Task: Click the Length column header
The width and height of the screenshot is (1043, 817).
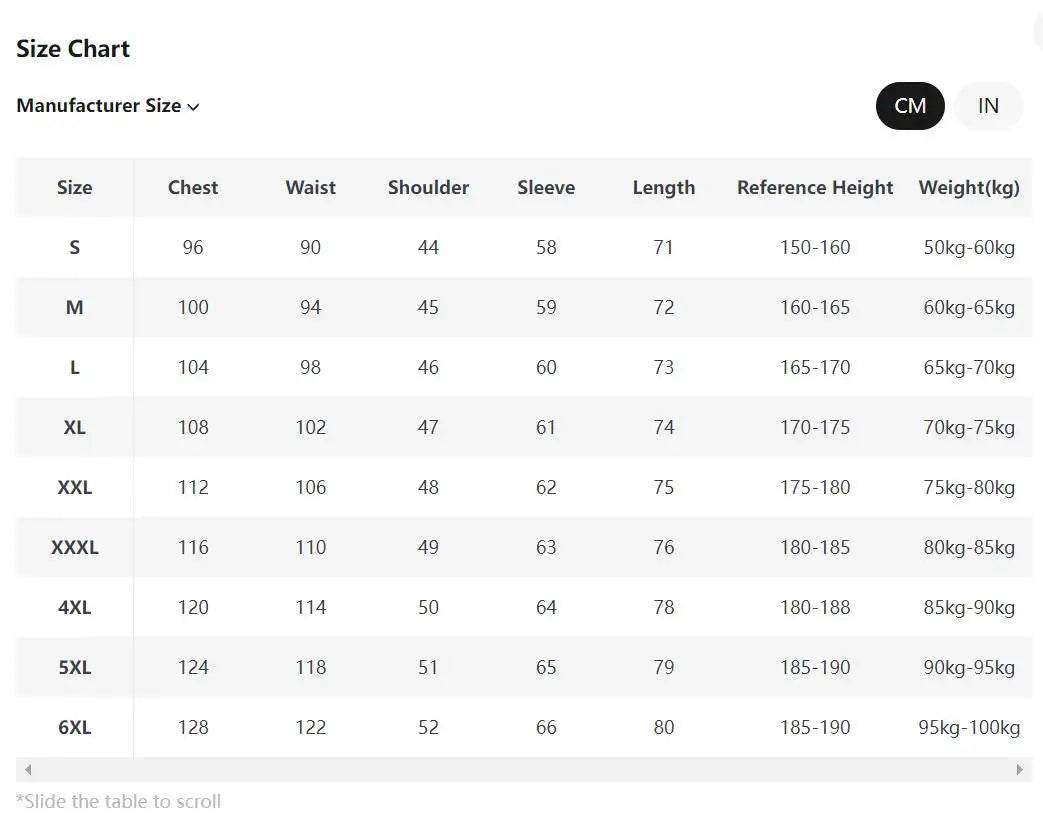Action: click(x=664, y=187)
